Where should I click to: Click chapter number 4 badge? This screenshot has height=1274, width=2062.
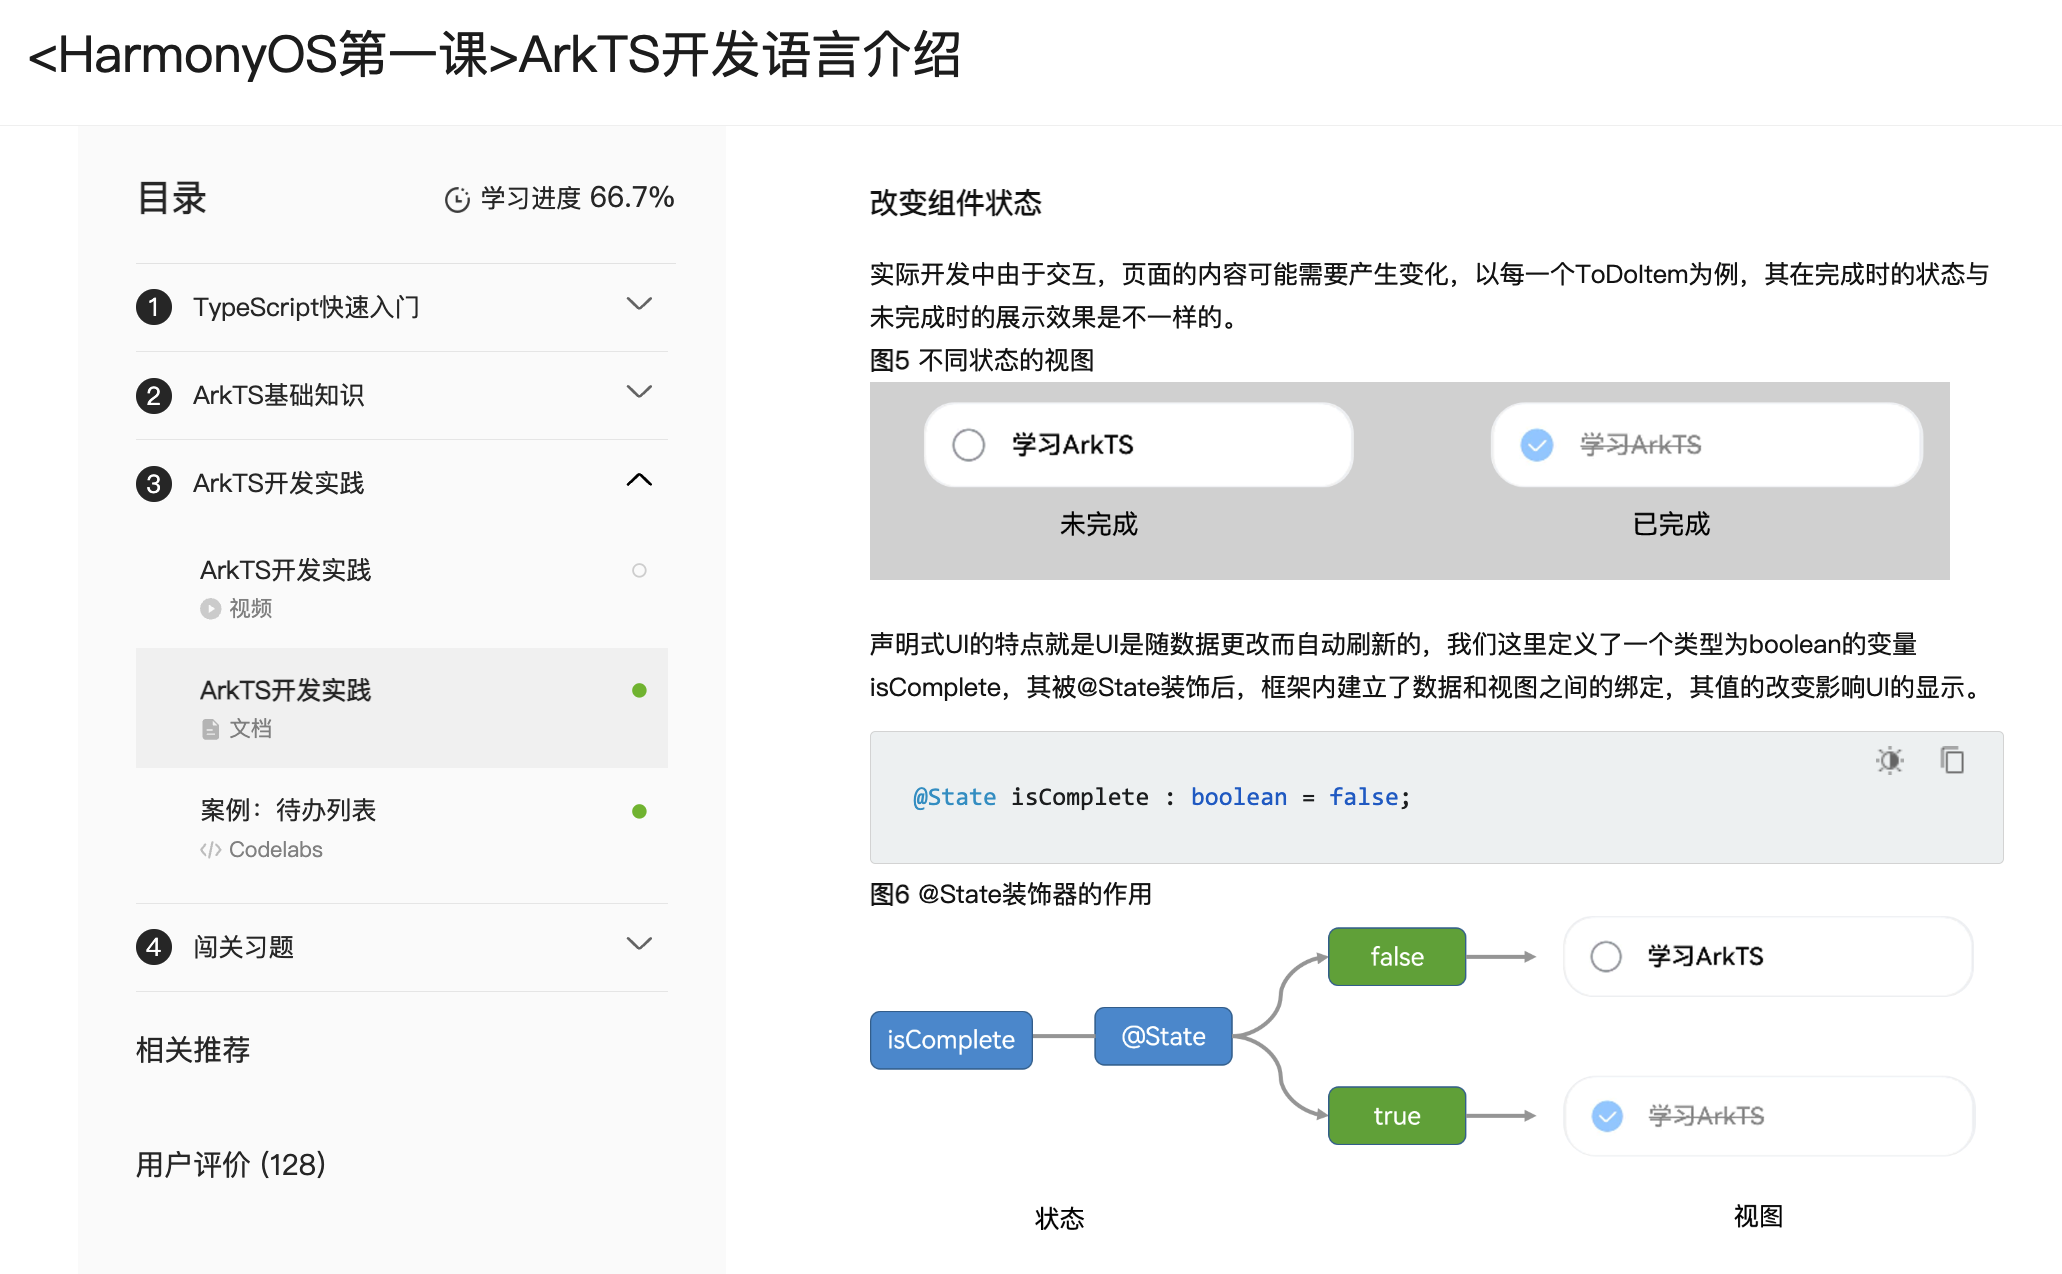point(154,946)
